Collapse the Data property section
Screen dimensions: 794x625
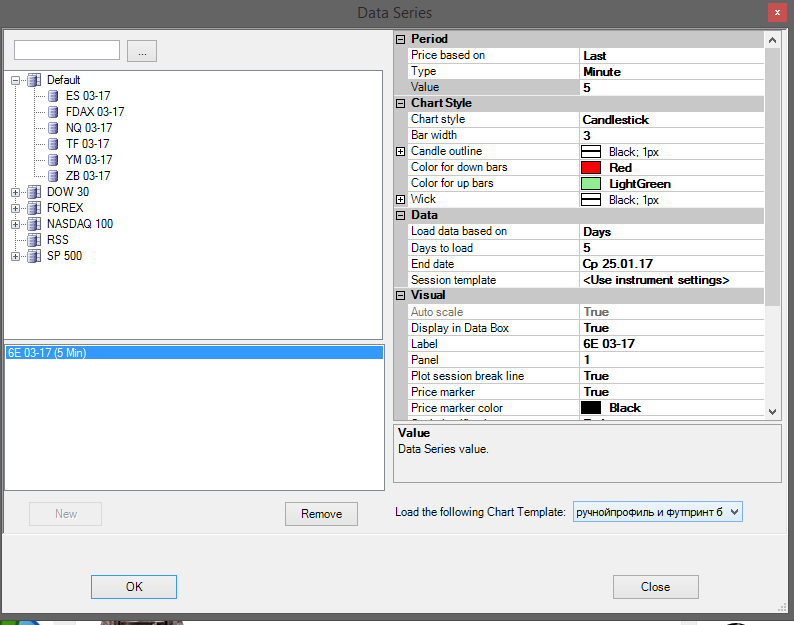click(x=401, y=215)
